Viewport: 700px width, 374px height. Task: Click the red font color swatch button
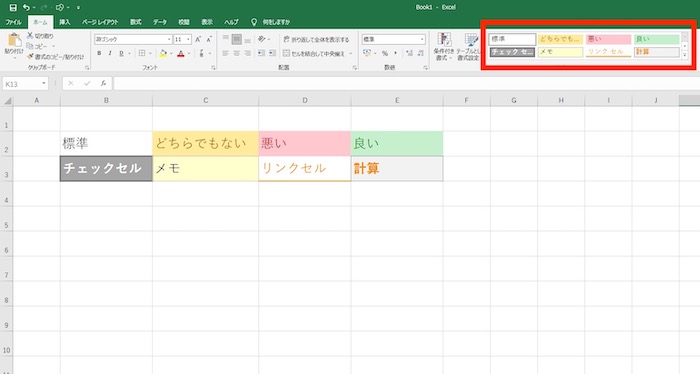pyautogui.click(x=180, y=54)
